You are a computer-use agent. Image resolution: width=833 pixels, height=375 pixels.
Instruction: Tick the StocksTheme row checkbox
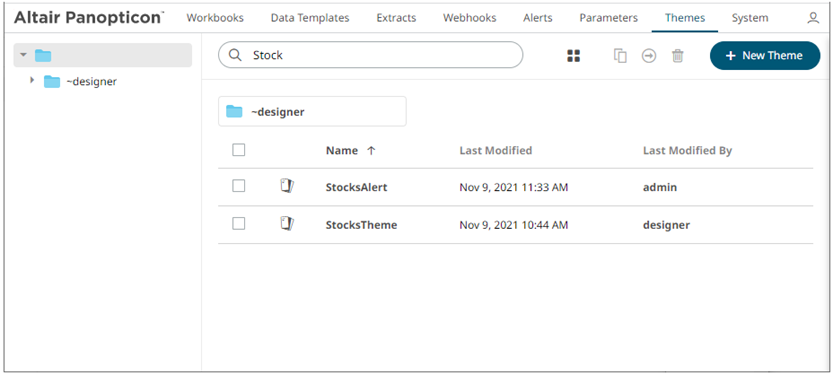[x=239, y=224]
